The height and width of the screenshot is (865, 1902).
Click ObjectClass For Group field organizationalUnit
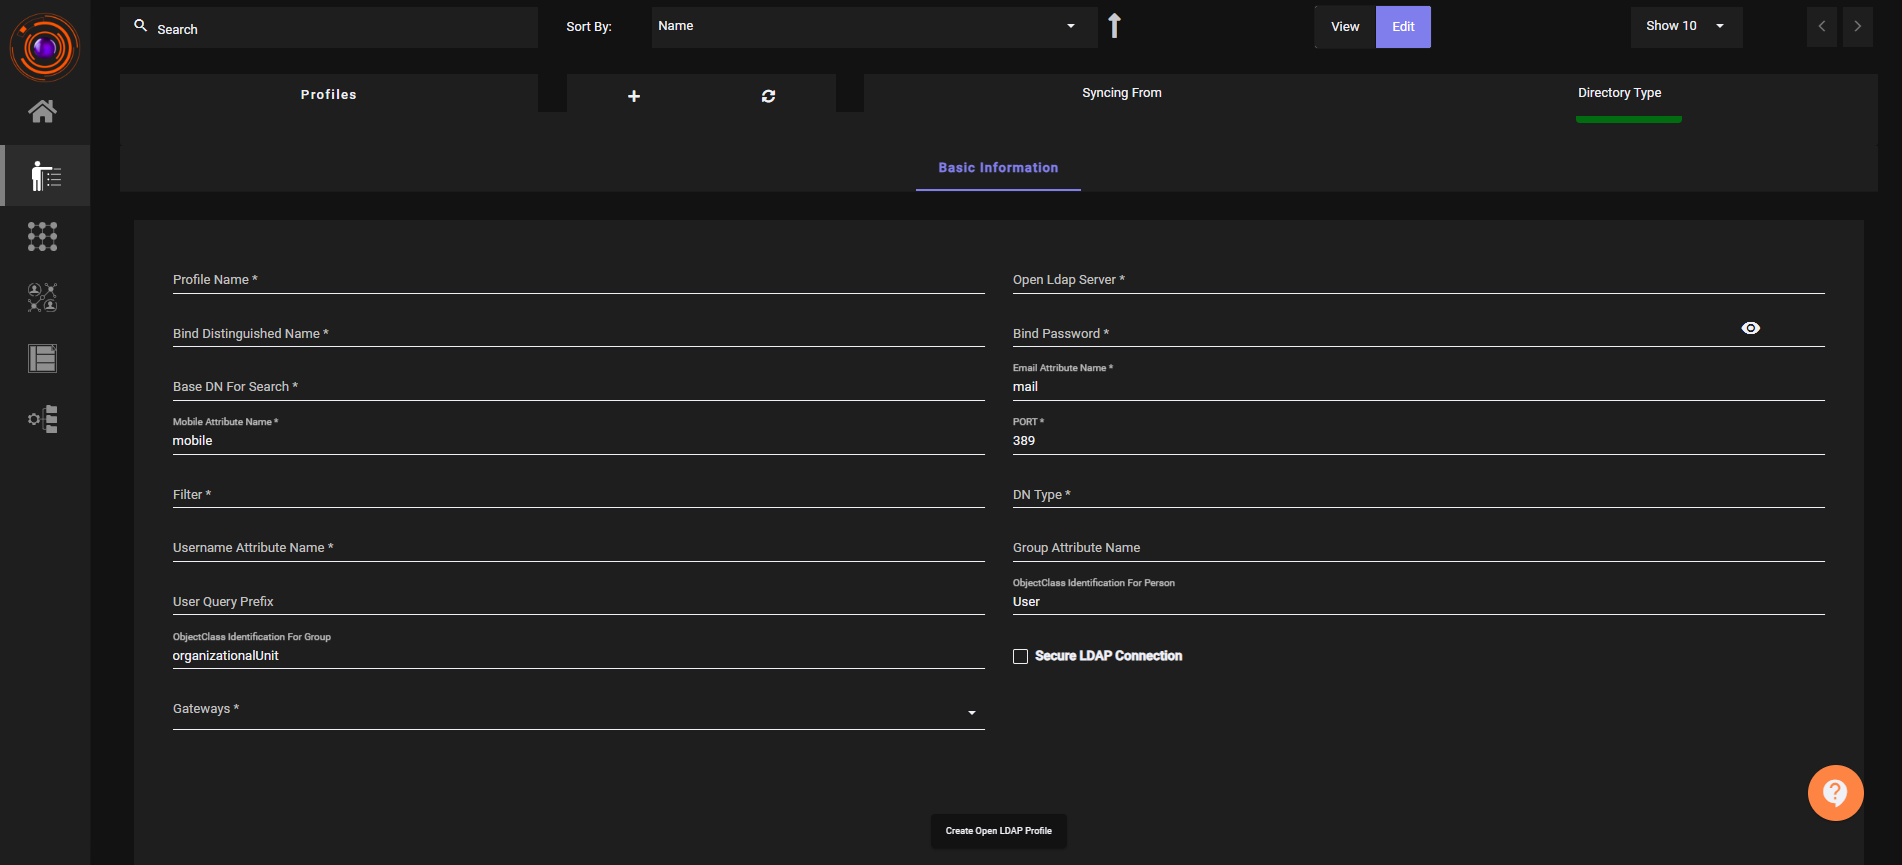coord(579,656)
